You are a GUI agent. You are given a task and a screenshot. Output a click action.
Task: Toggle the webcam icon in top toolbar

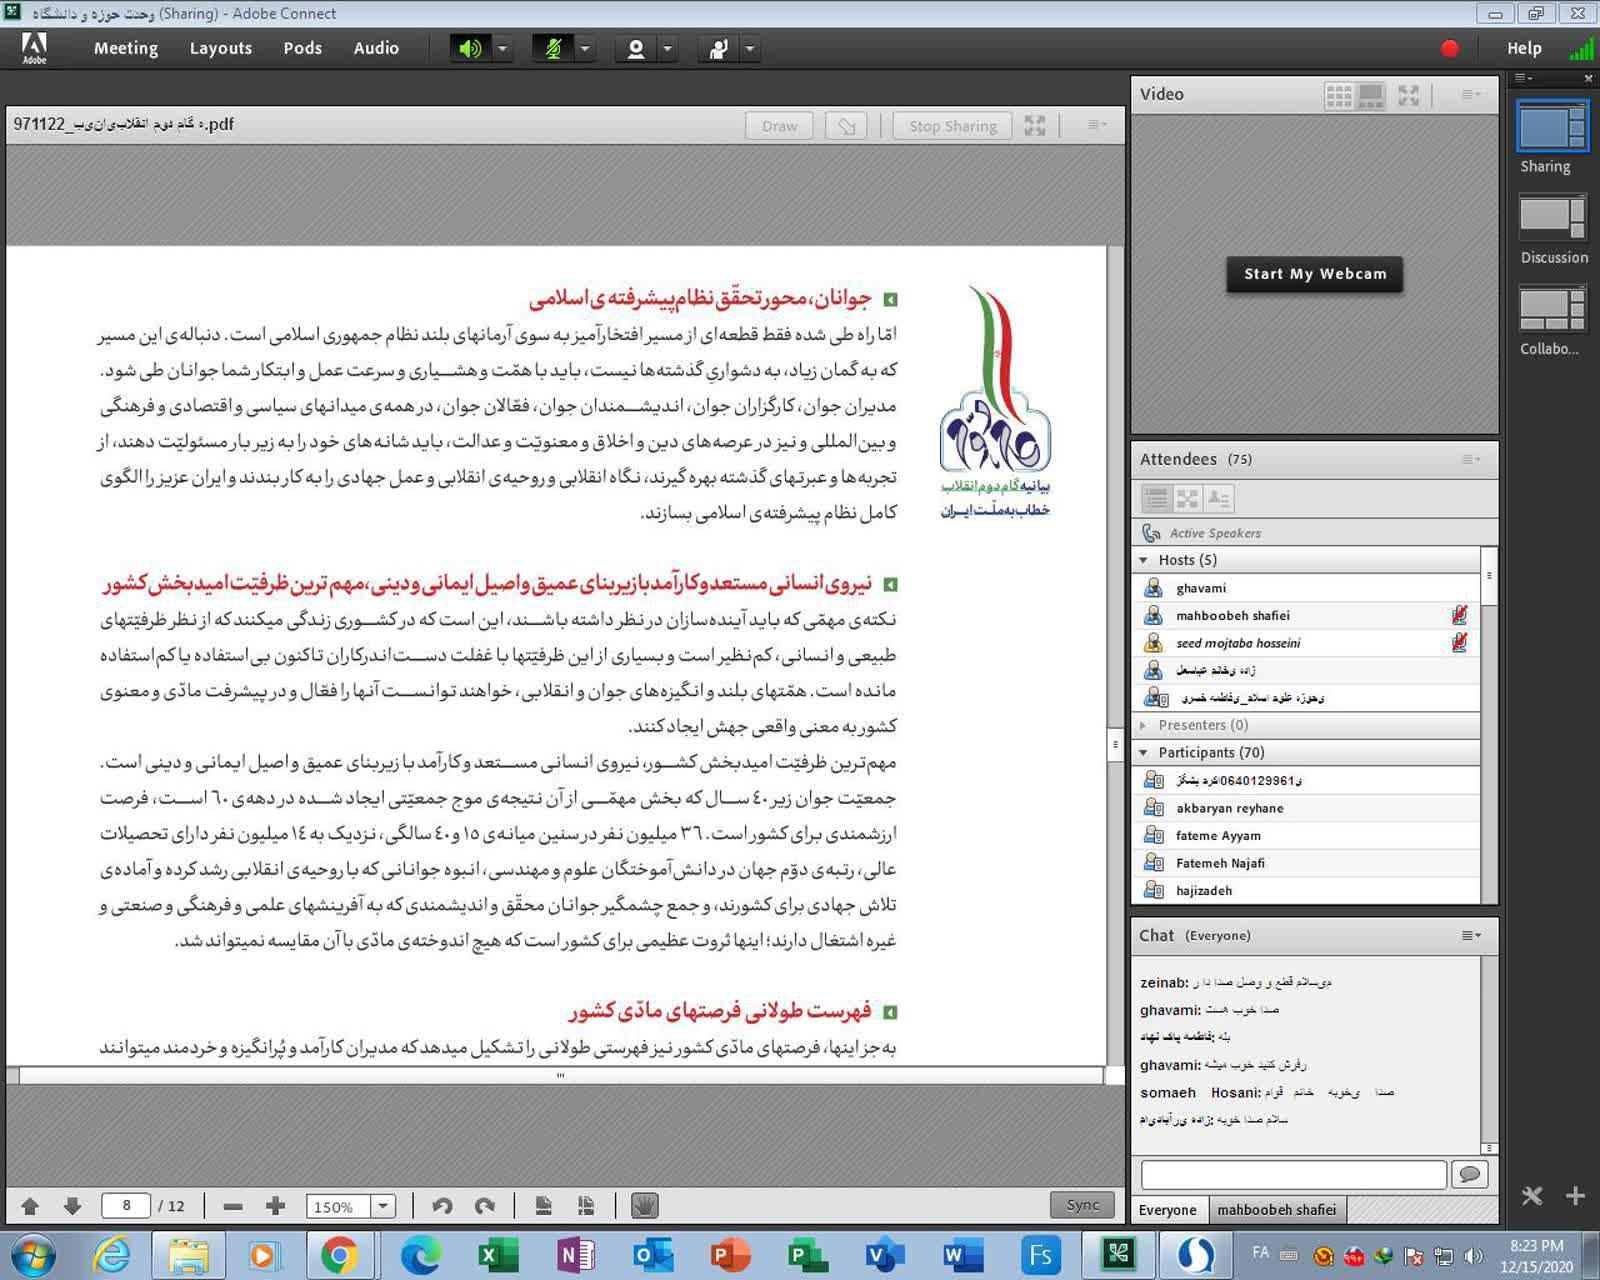click(x=635, y=48)
